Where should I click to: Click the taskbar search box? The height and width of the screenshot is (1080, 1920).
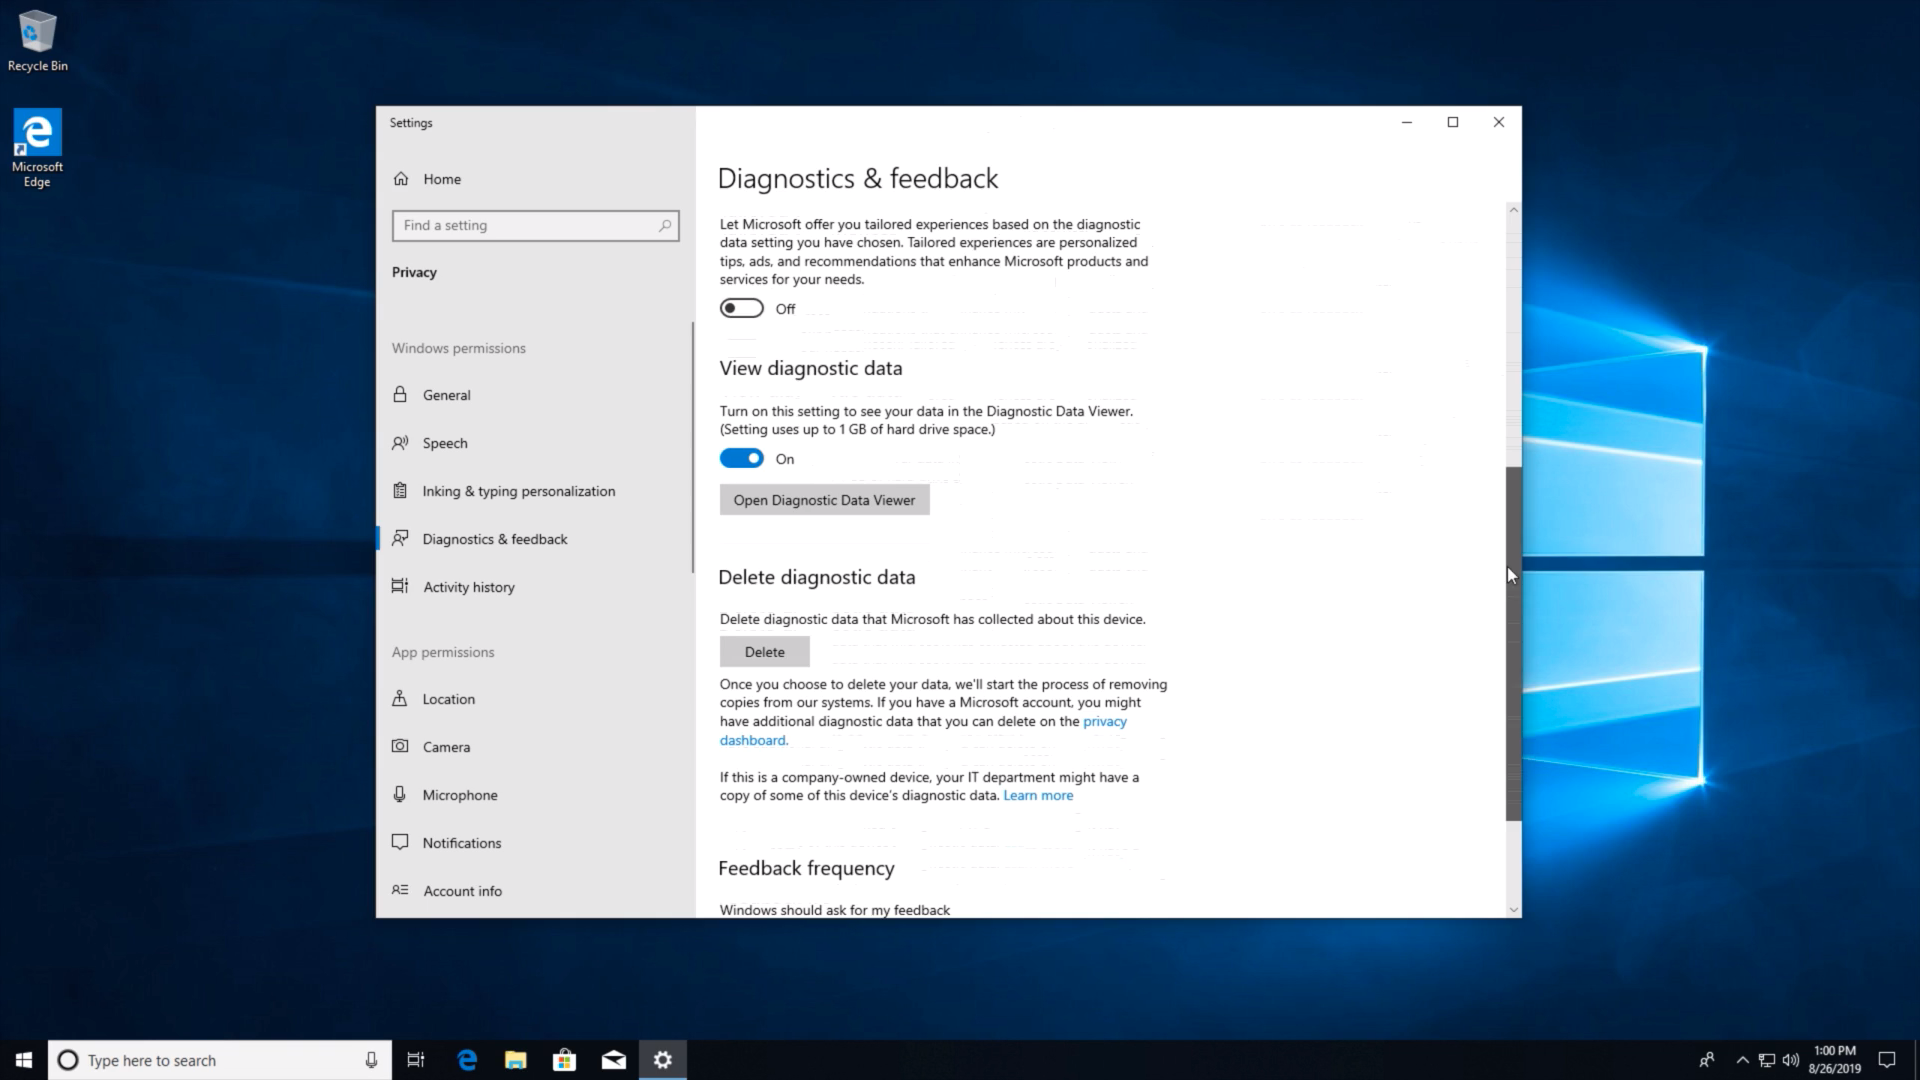point(219,1060)
